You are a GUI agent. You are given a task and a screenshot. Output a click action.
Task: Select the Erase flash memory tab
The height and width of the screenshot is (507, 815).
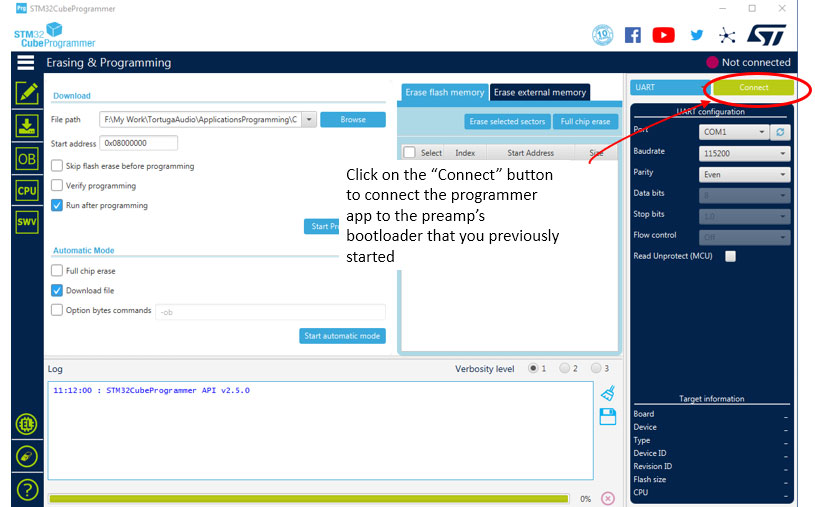(x=443, y=92)
